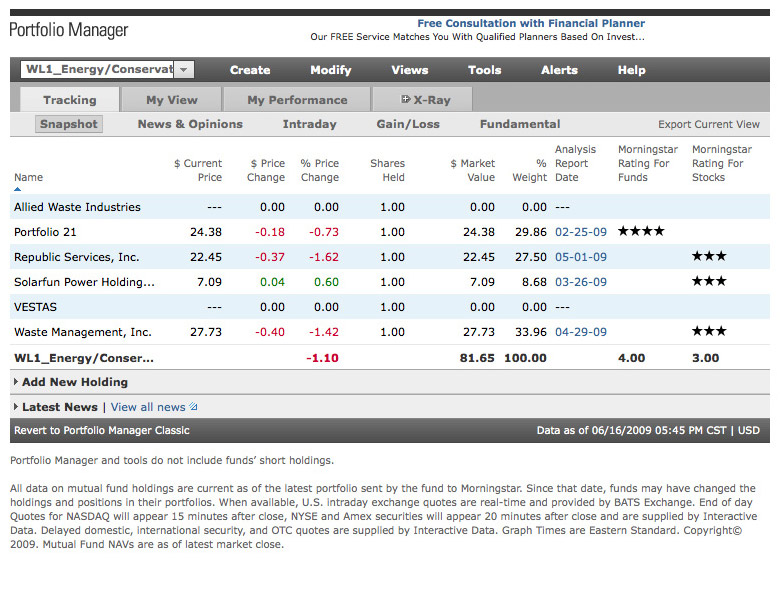This screenshot has width=780, height=599.
Task: Switch to the Tracking tab
Action: (x=70, y=100)
